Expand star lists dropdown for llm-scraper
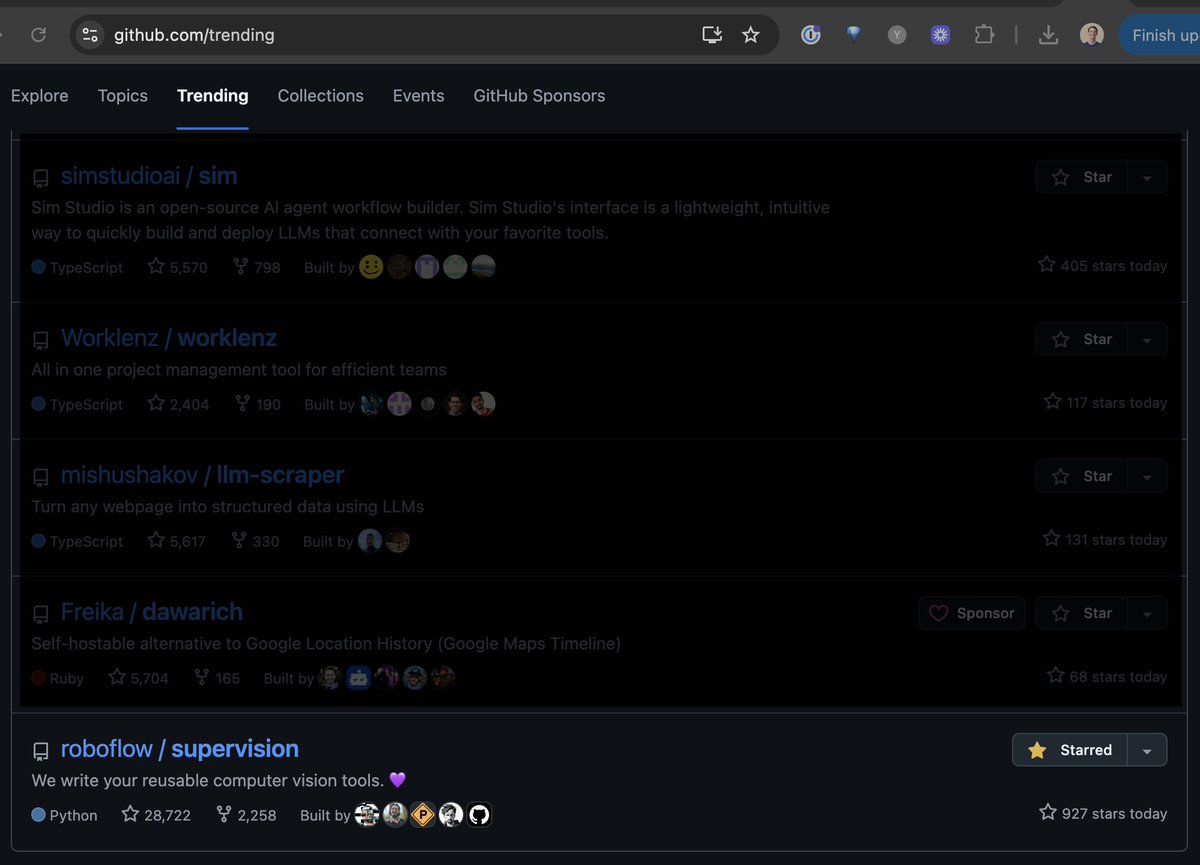 point(1147,477)
